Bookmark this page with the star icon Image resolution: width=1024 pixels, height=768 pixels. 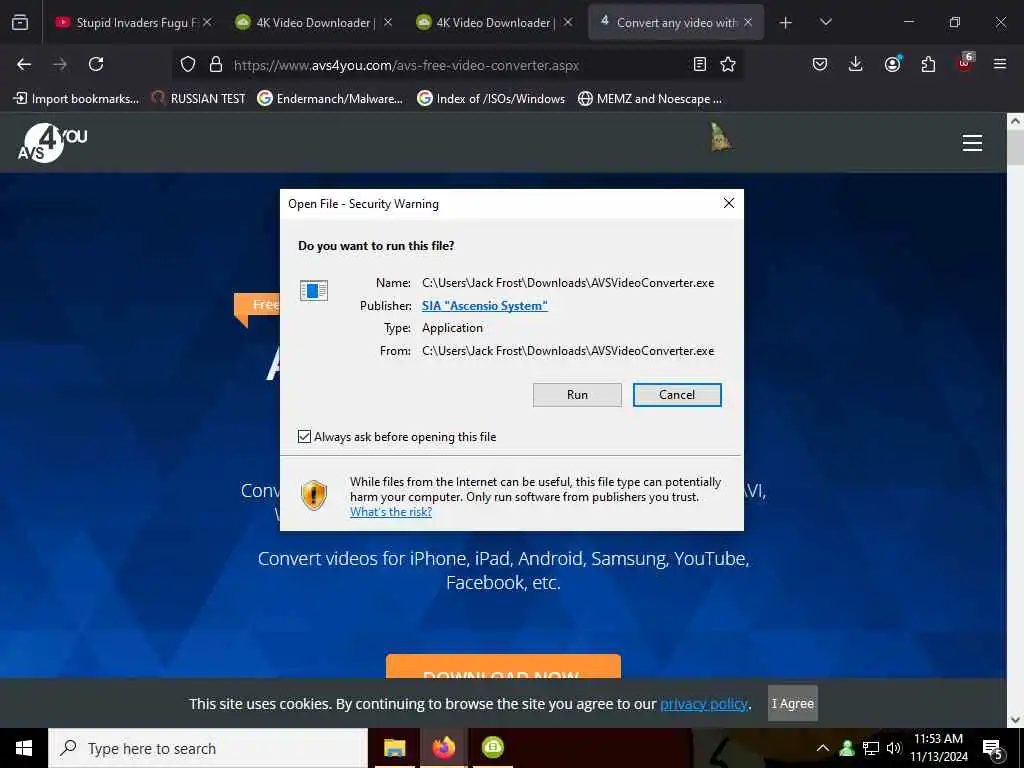point(728,64)
